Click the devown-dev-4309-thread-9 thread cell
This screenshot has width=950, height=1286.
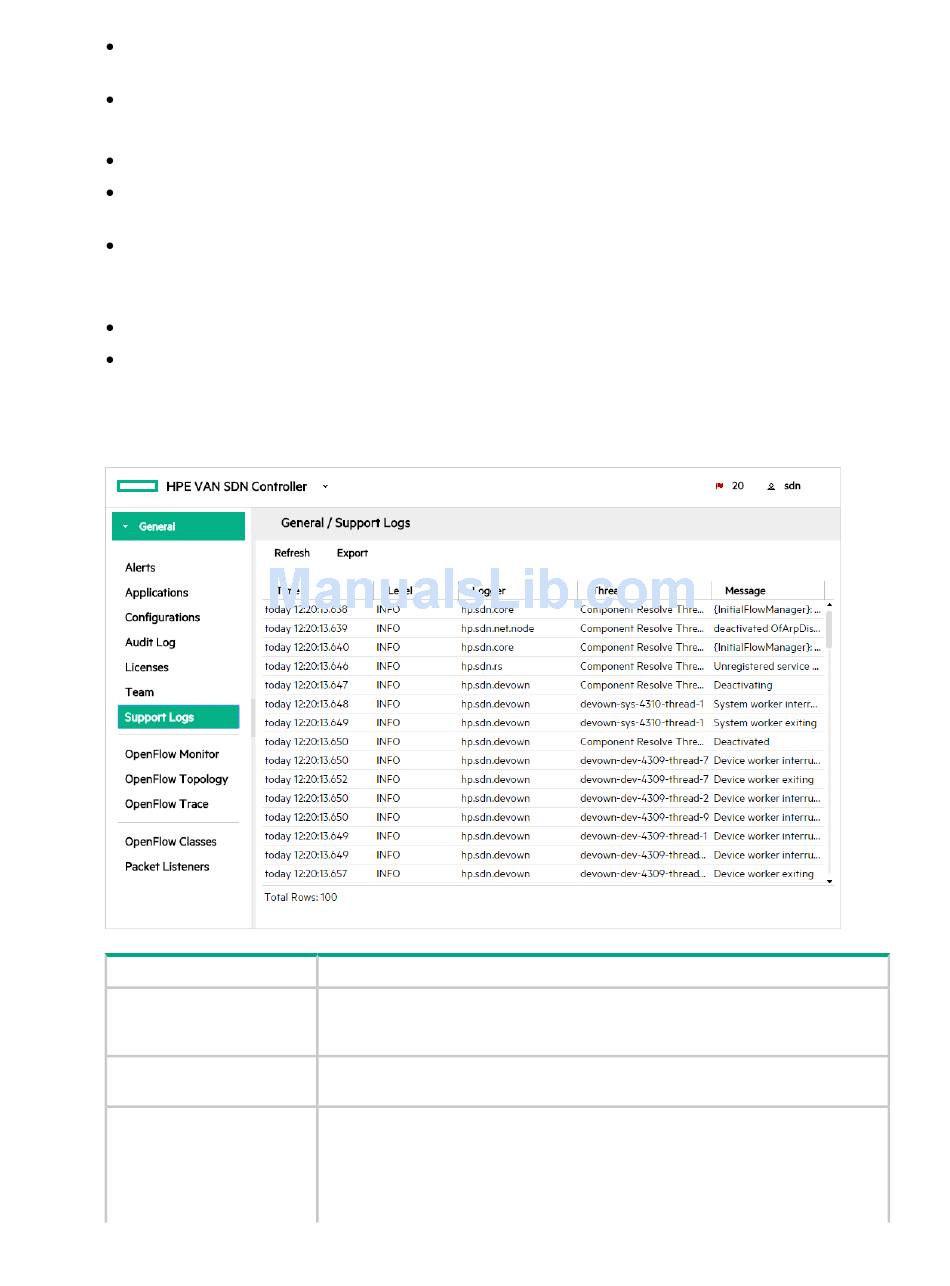pos(644,818)
